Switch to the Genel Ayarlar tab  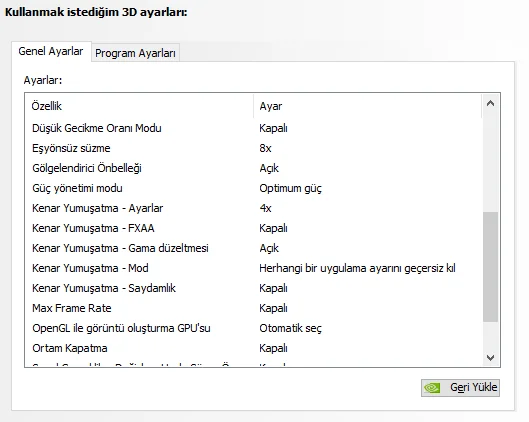pyautogui.click(x=51, y=52)
